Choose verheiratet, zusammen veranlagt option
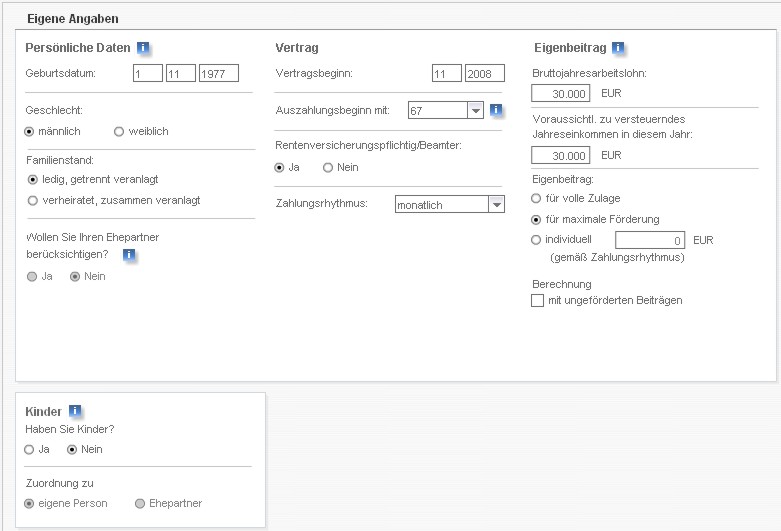Screen dimensions: 781x531 33,200
